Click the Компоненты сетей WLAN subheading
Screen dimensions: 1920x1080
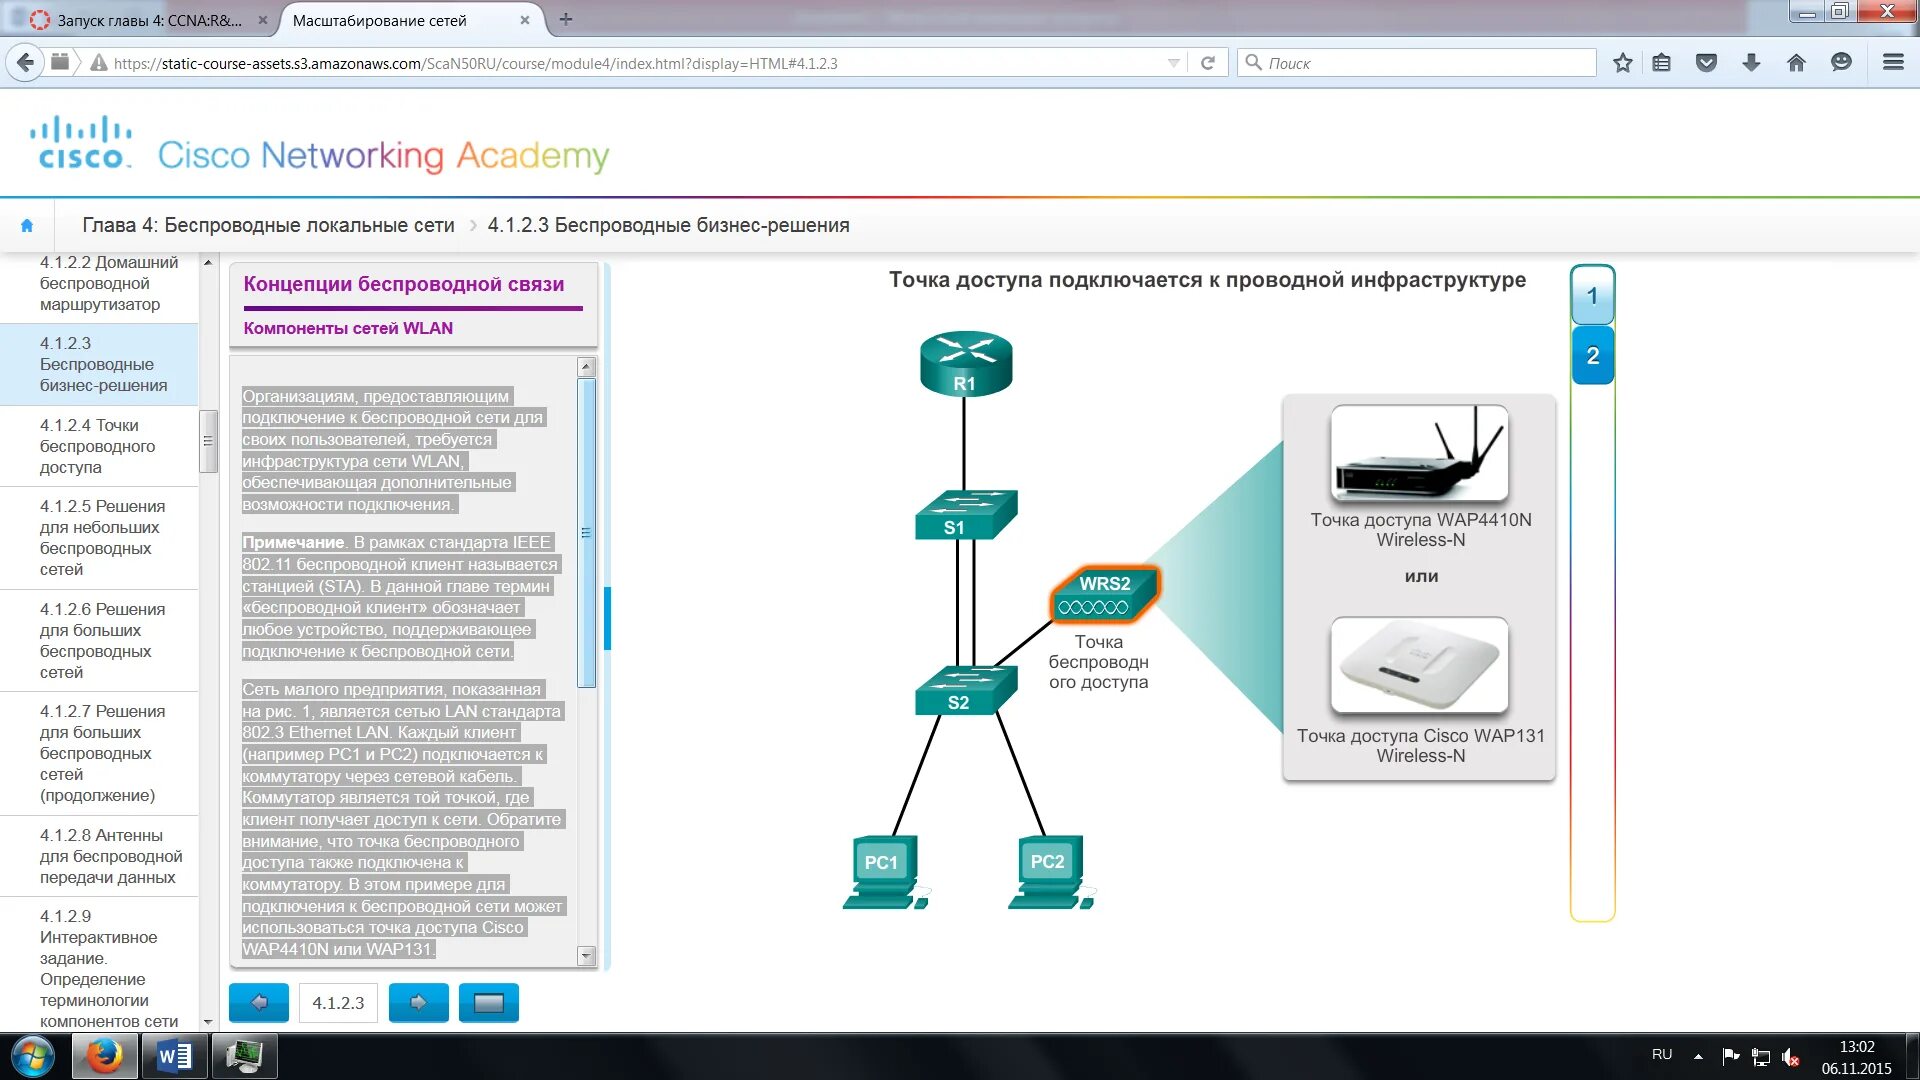click(x=348, y=328)
